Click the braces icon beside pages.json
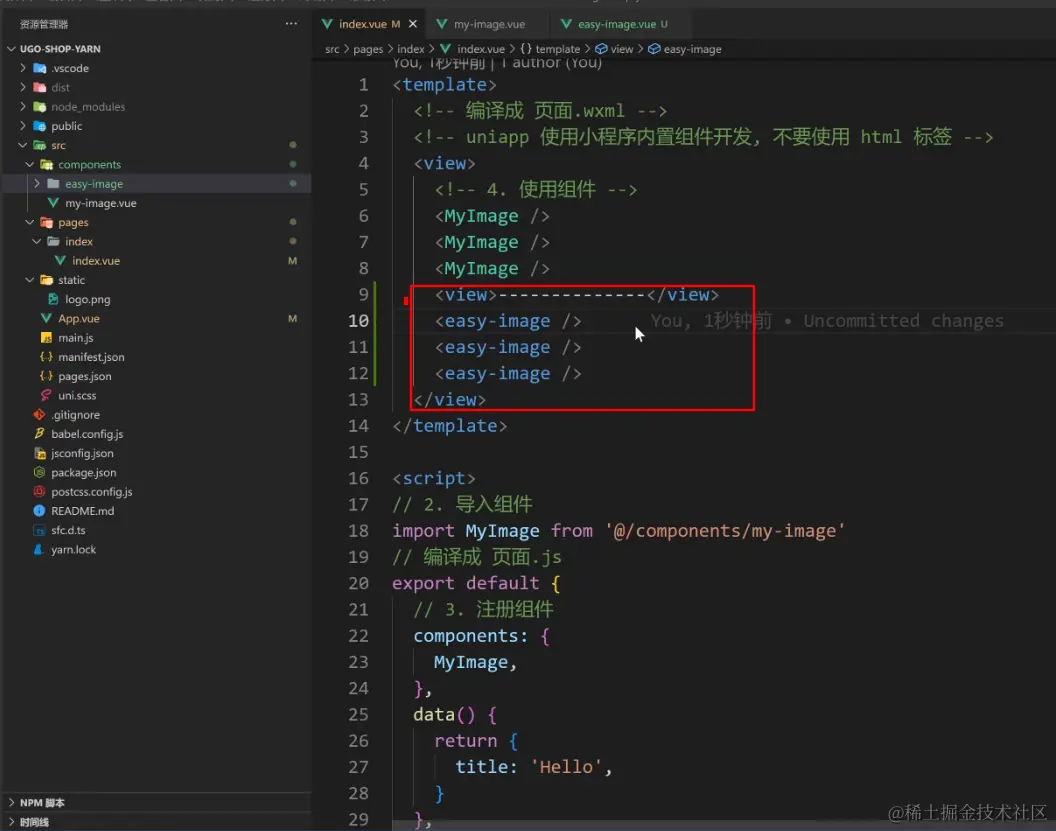The width and height of the screenshot is (1056, 831). click(x=46, y=376)
